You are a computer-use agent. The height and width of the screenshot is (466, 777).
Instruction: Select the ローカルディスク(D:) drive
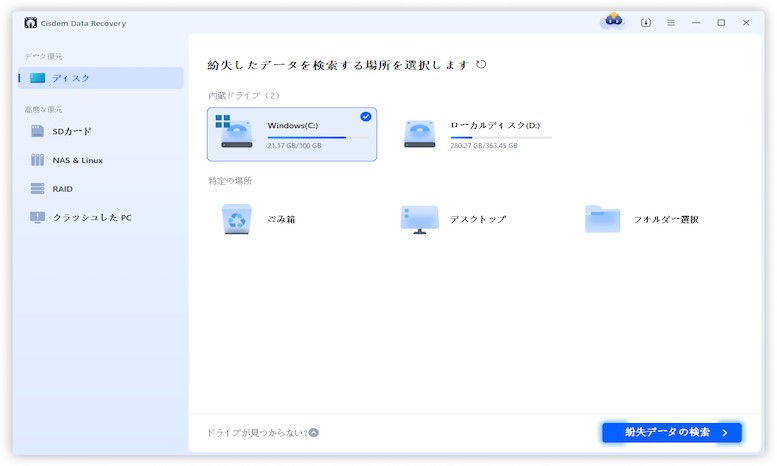coord(477,134)
